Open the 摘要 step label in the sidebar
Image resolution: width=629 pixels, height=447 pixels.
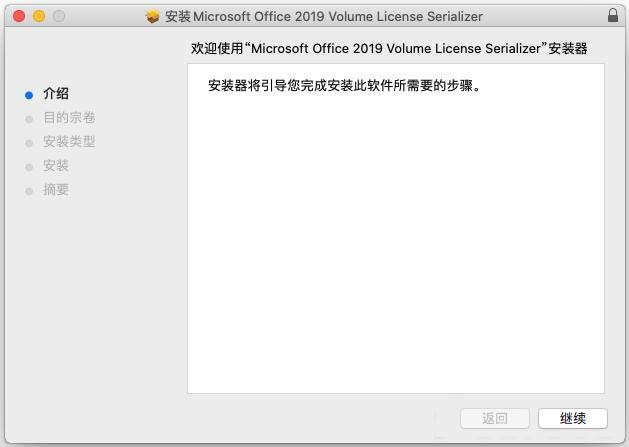pos(56,190)
